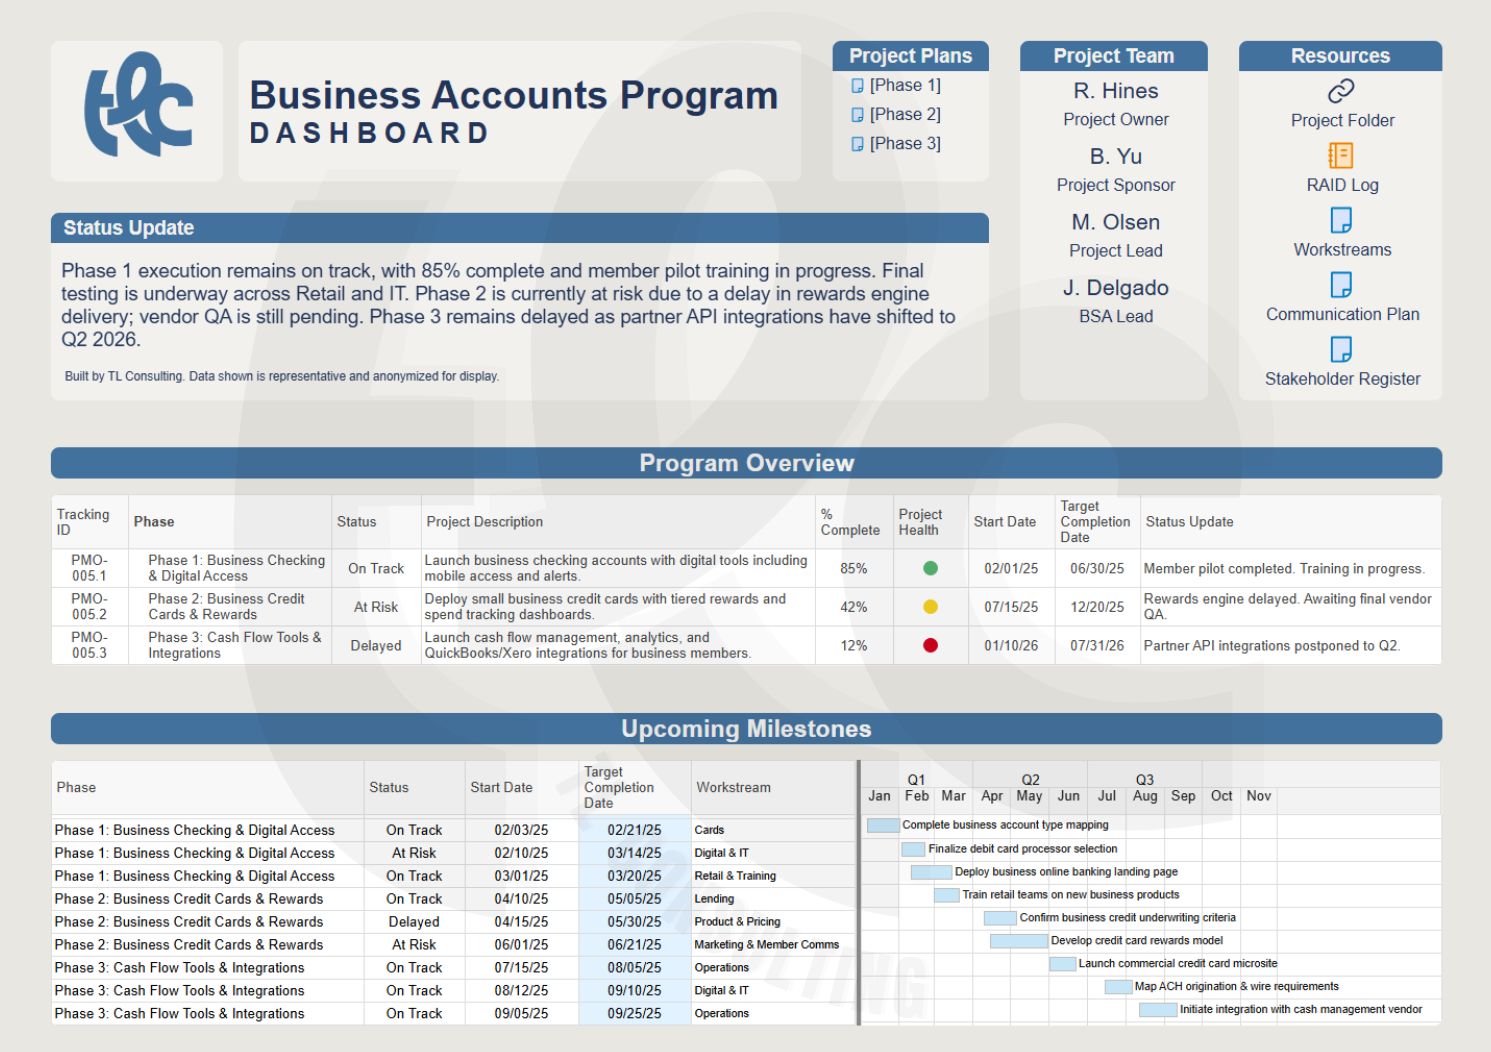The height and width of the screenshot is (1052, 1491).
Task: Open the [Phase 1] project plan link
Action: [905, 86]
